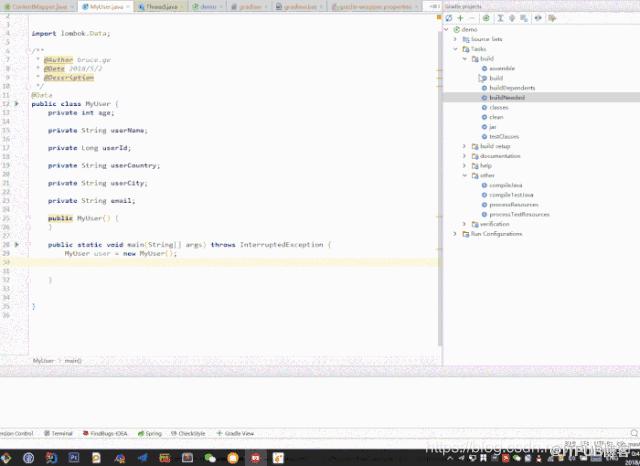Collapse the demo project node
Screen dimensions: 640x466
447,29
